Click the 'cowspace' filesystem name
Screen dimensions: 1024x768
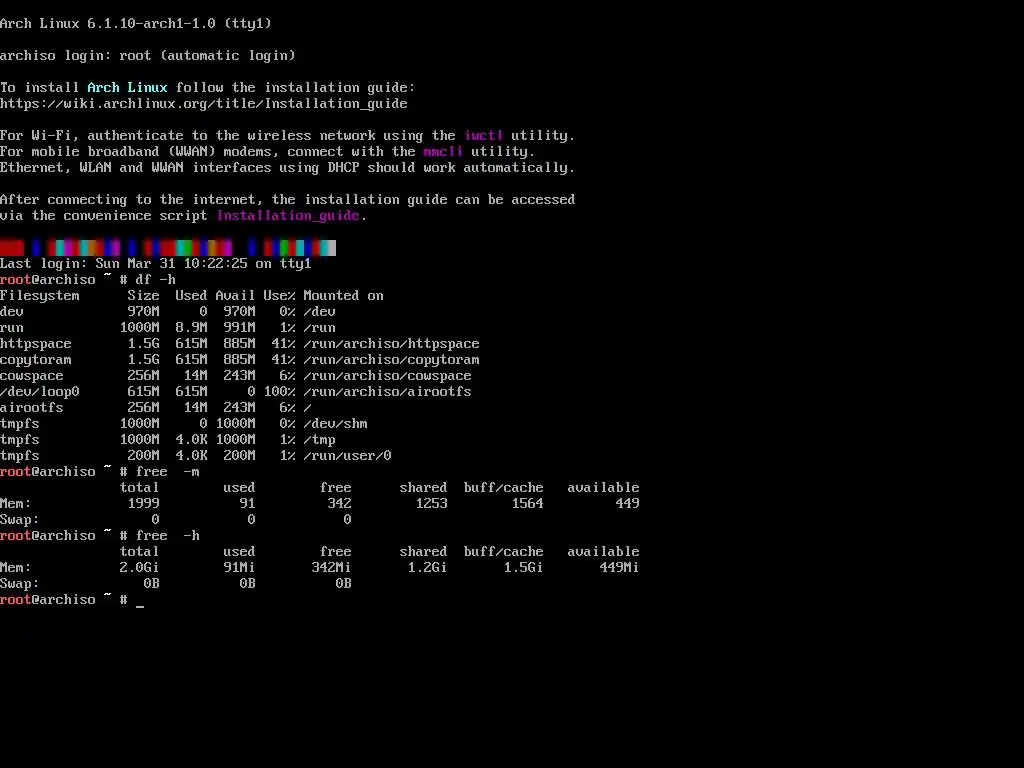tap(32, 376)
